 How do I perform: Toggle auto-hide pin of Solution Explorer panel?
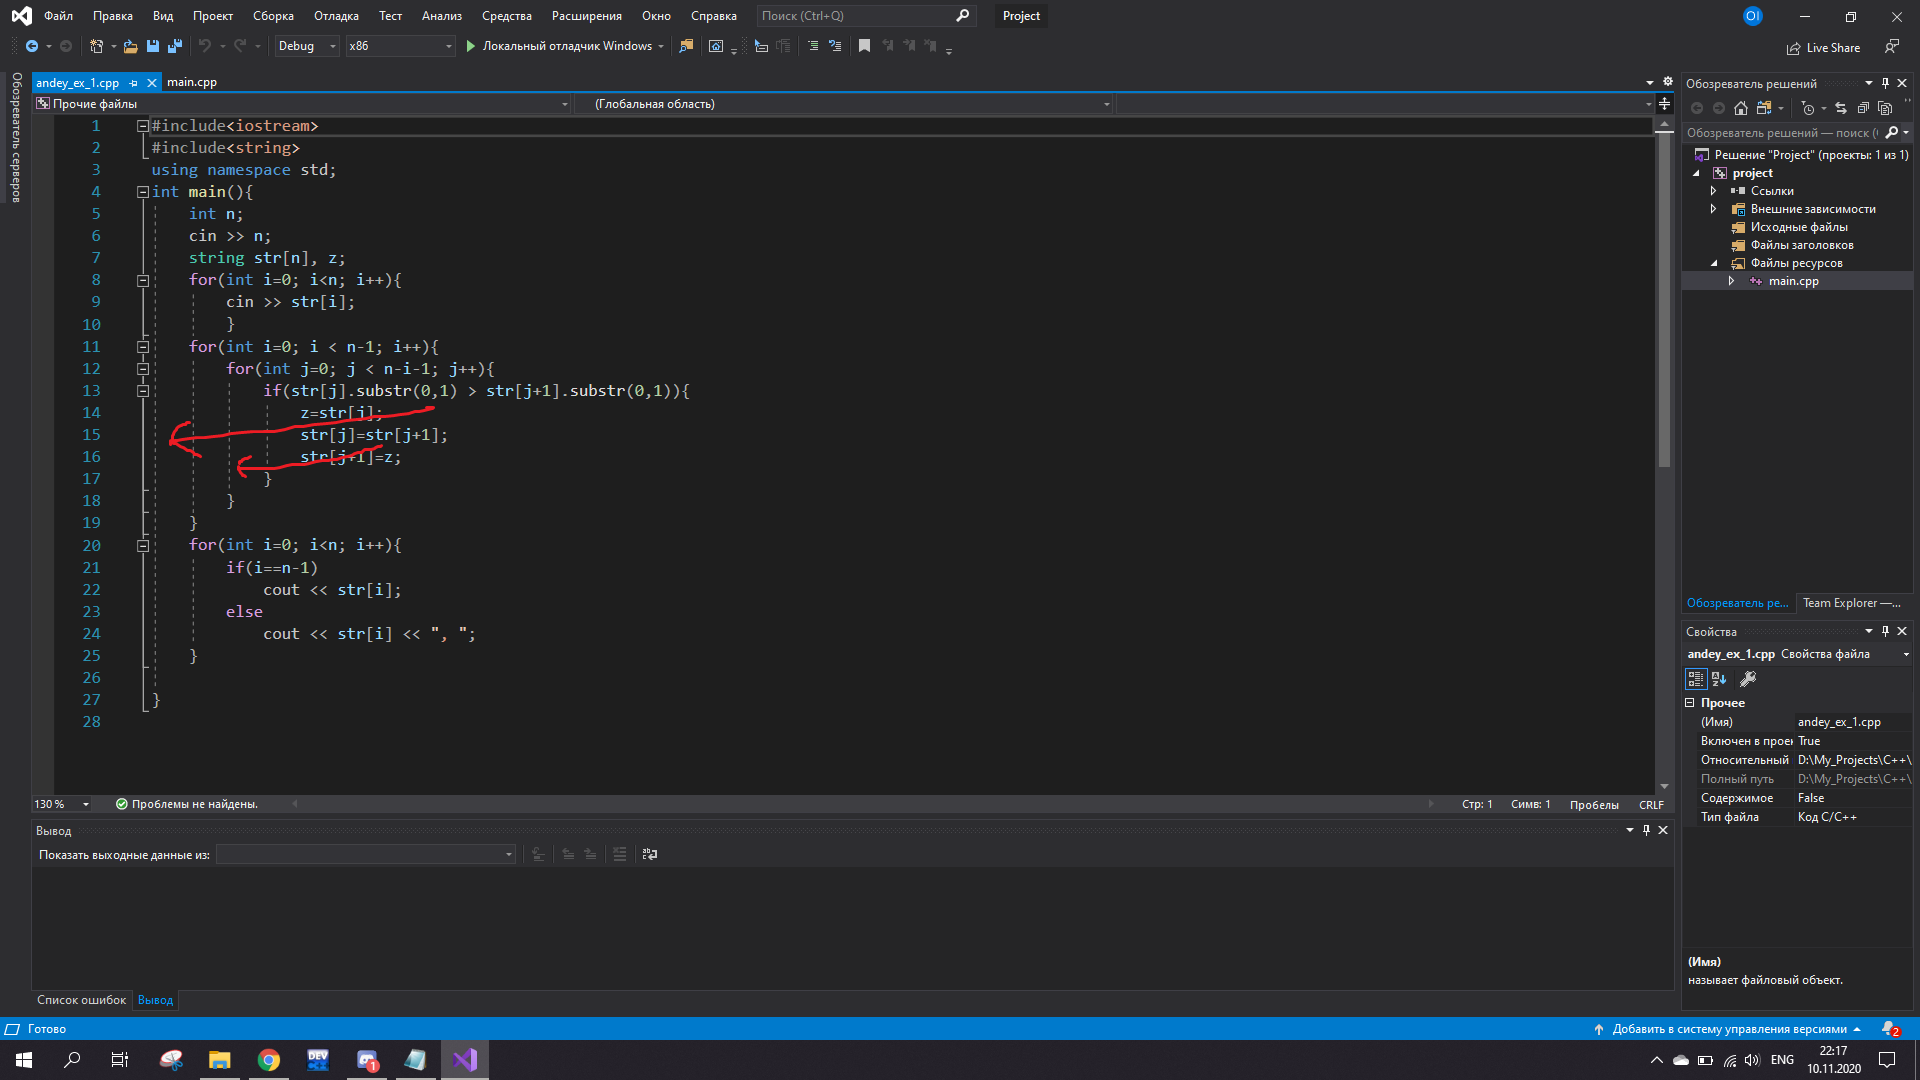click(x=1885, y=83)
